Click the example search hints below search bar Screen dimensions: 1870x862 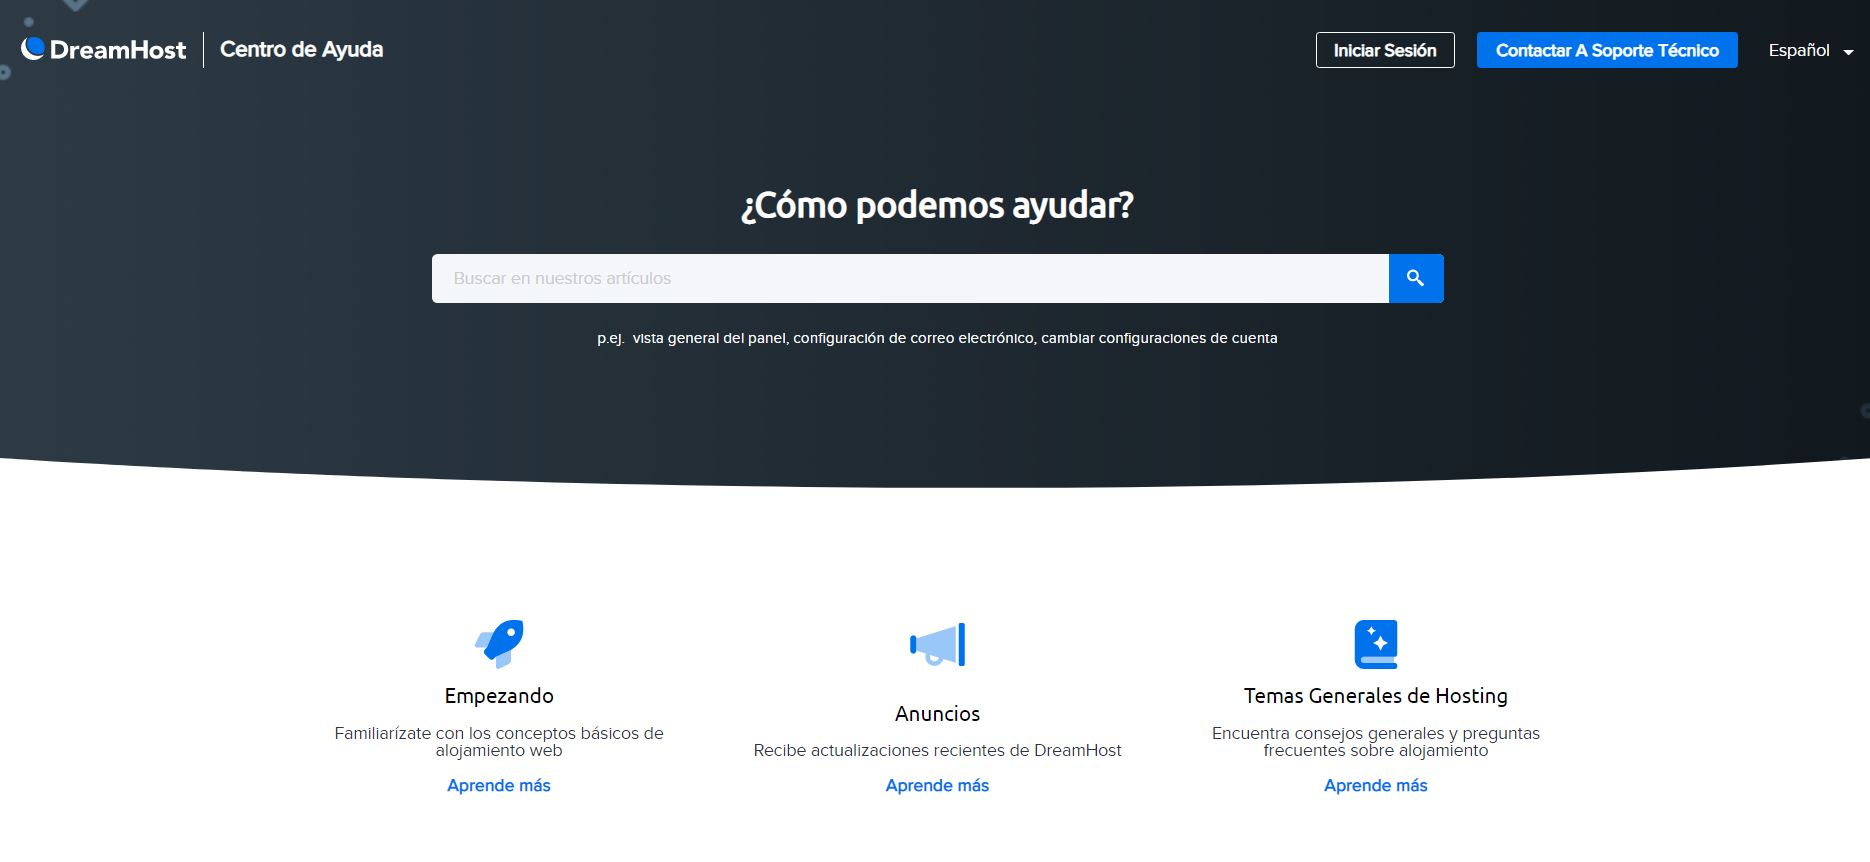[937, 338]
